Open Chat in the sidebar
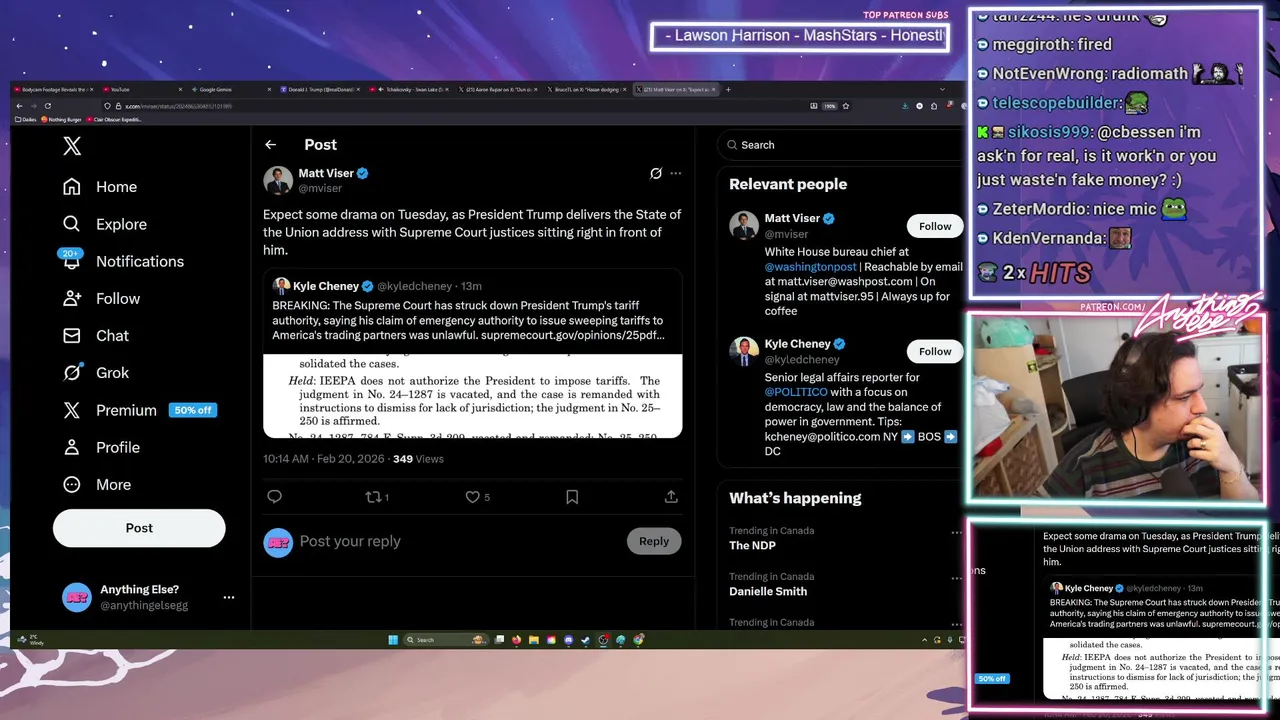The image size is (1280, 720). [96, 335]
